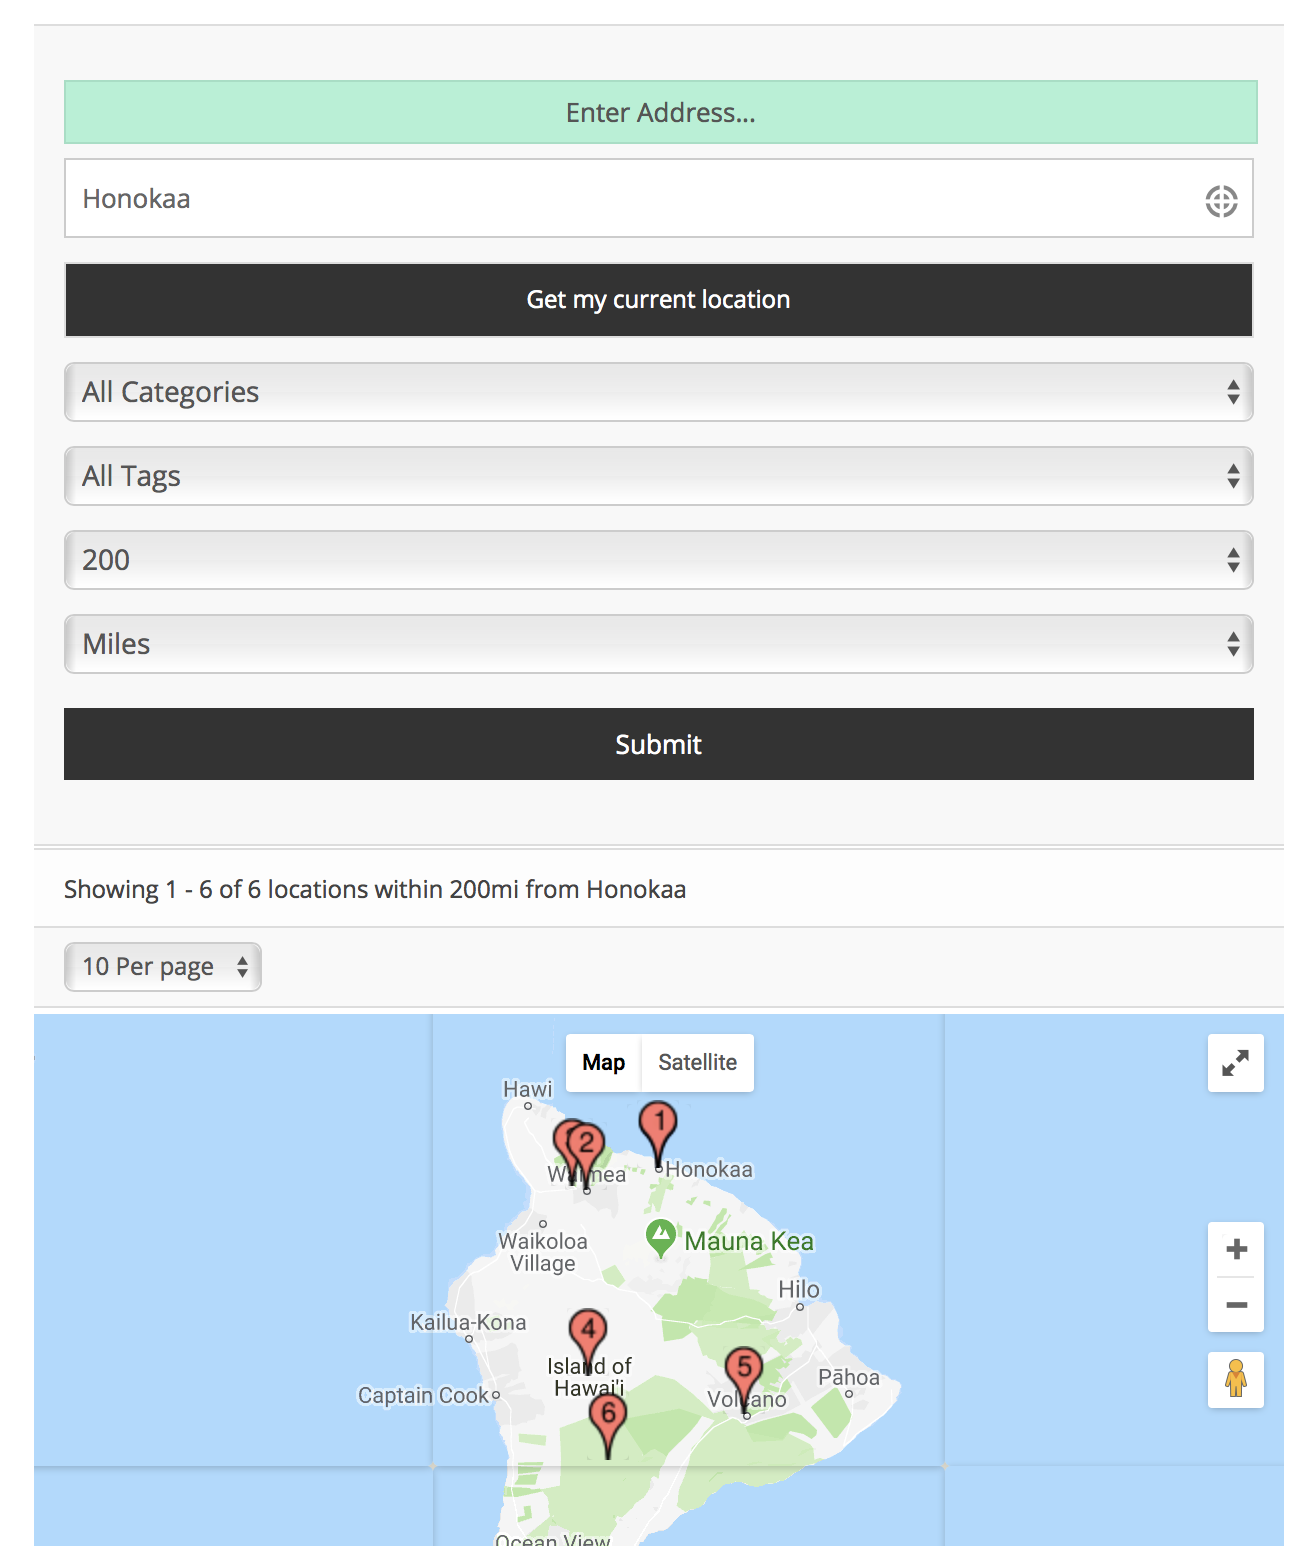Click the Showing 1 - 6 of 6 locations text

pos(375,889)
